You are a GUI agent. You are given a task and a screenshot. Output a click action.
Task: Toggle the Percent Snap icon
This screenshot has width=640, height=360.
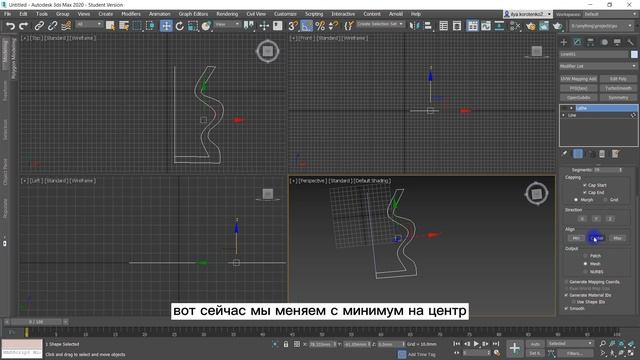coord(320,26)
